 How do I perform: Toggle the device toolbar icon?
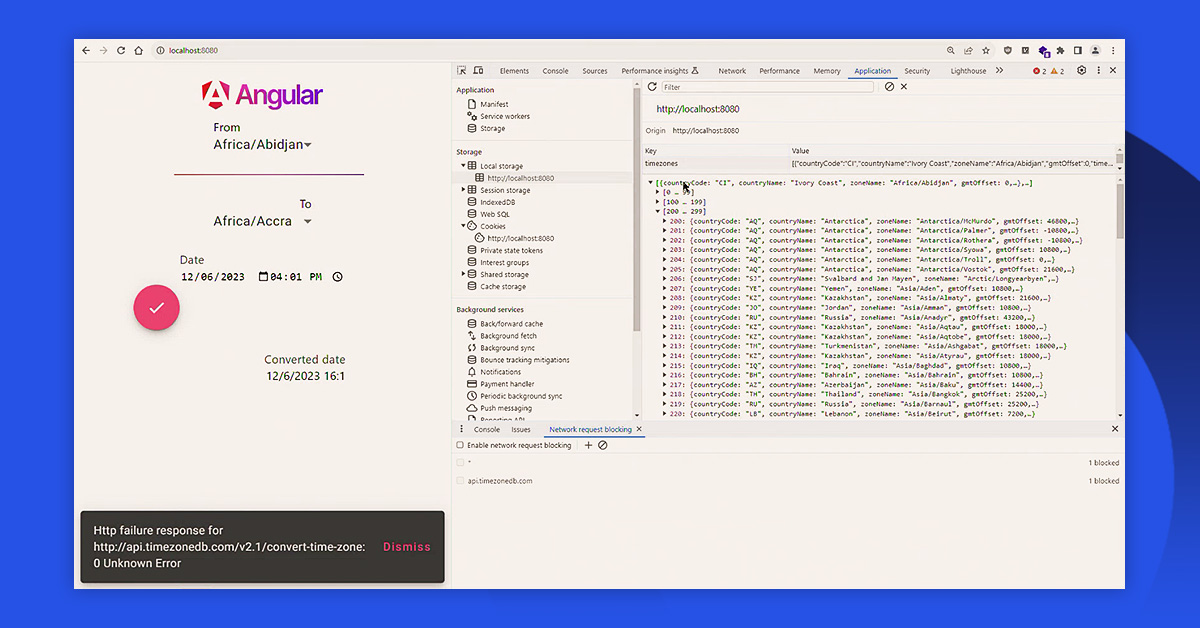pyautogui.click(x=478, y=71)
